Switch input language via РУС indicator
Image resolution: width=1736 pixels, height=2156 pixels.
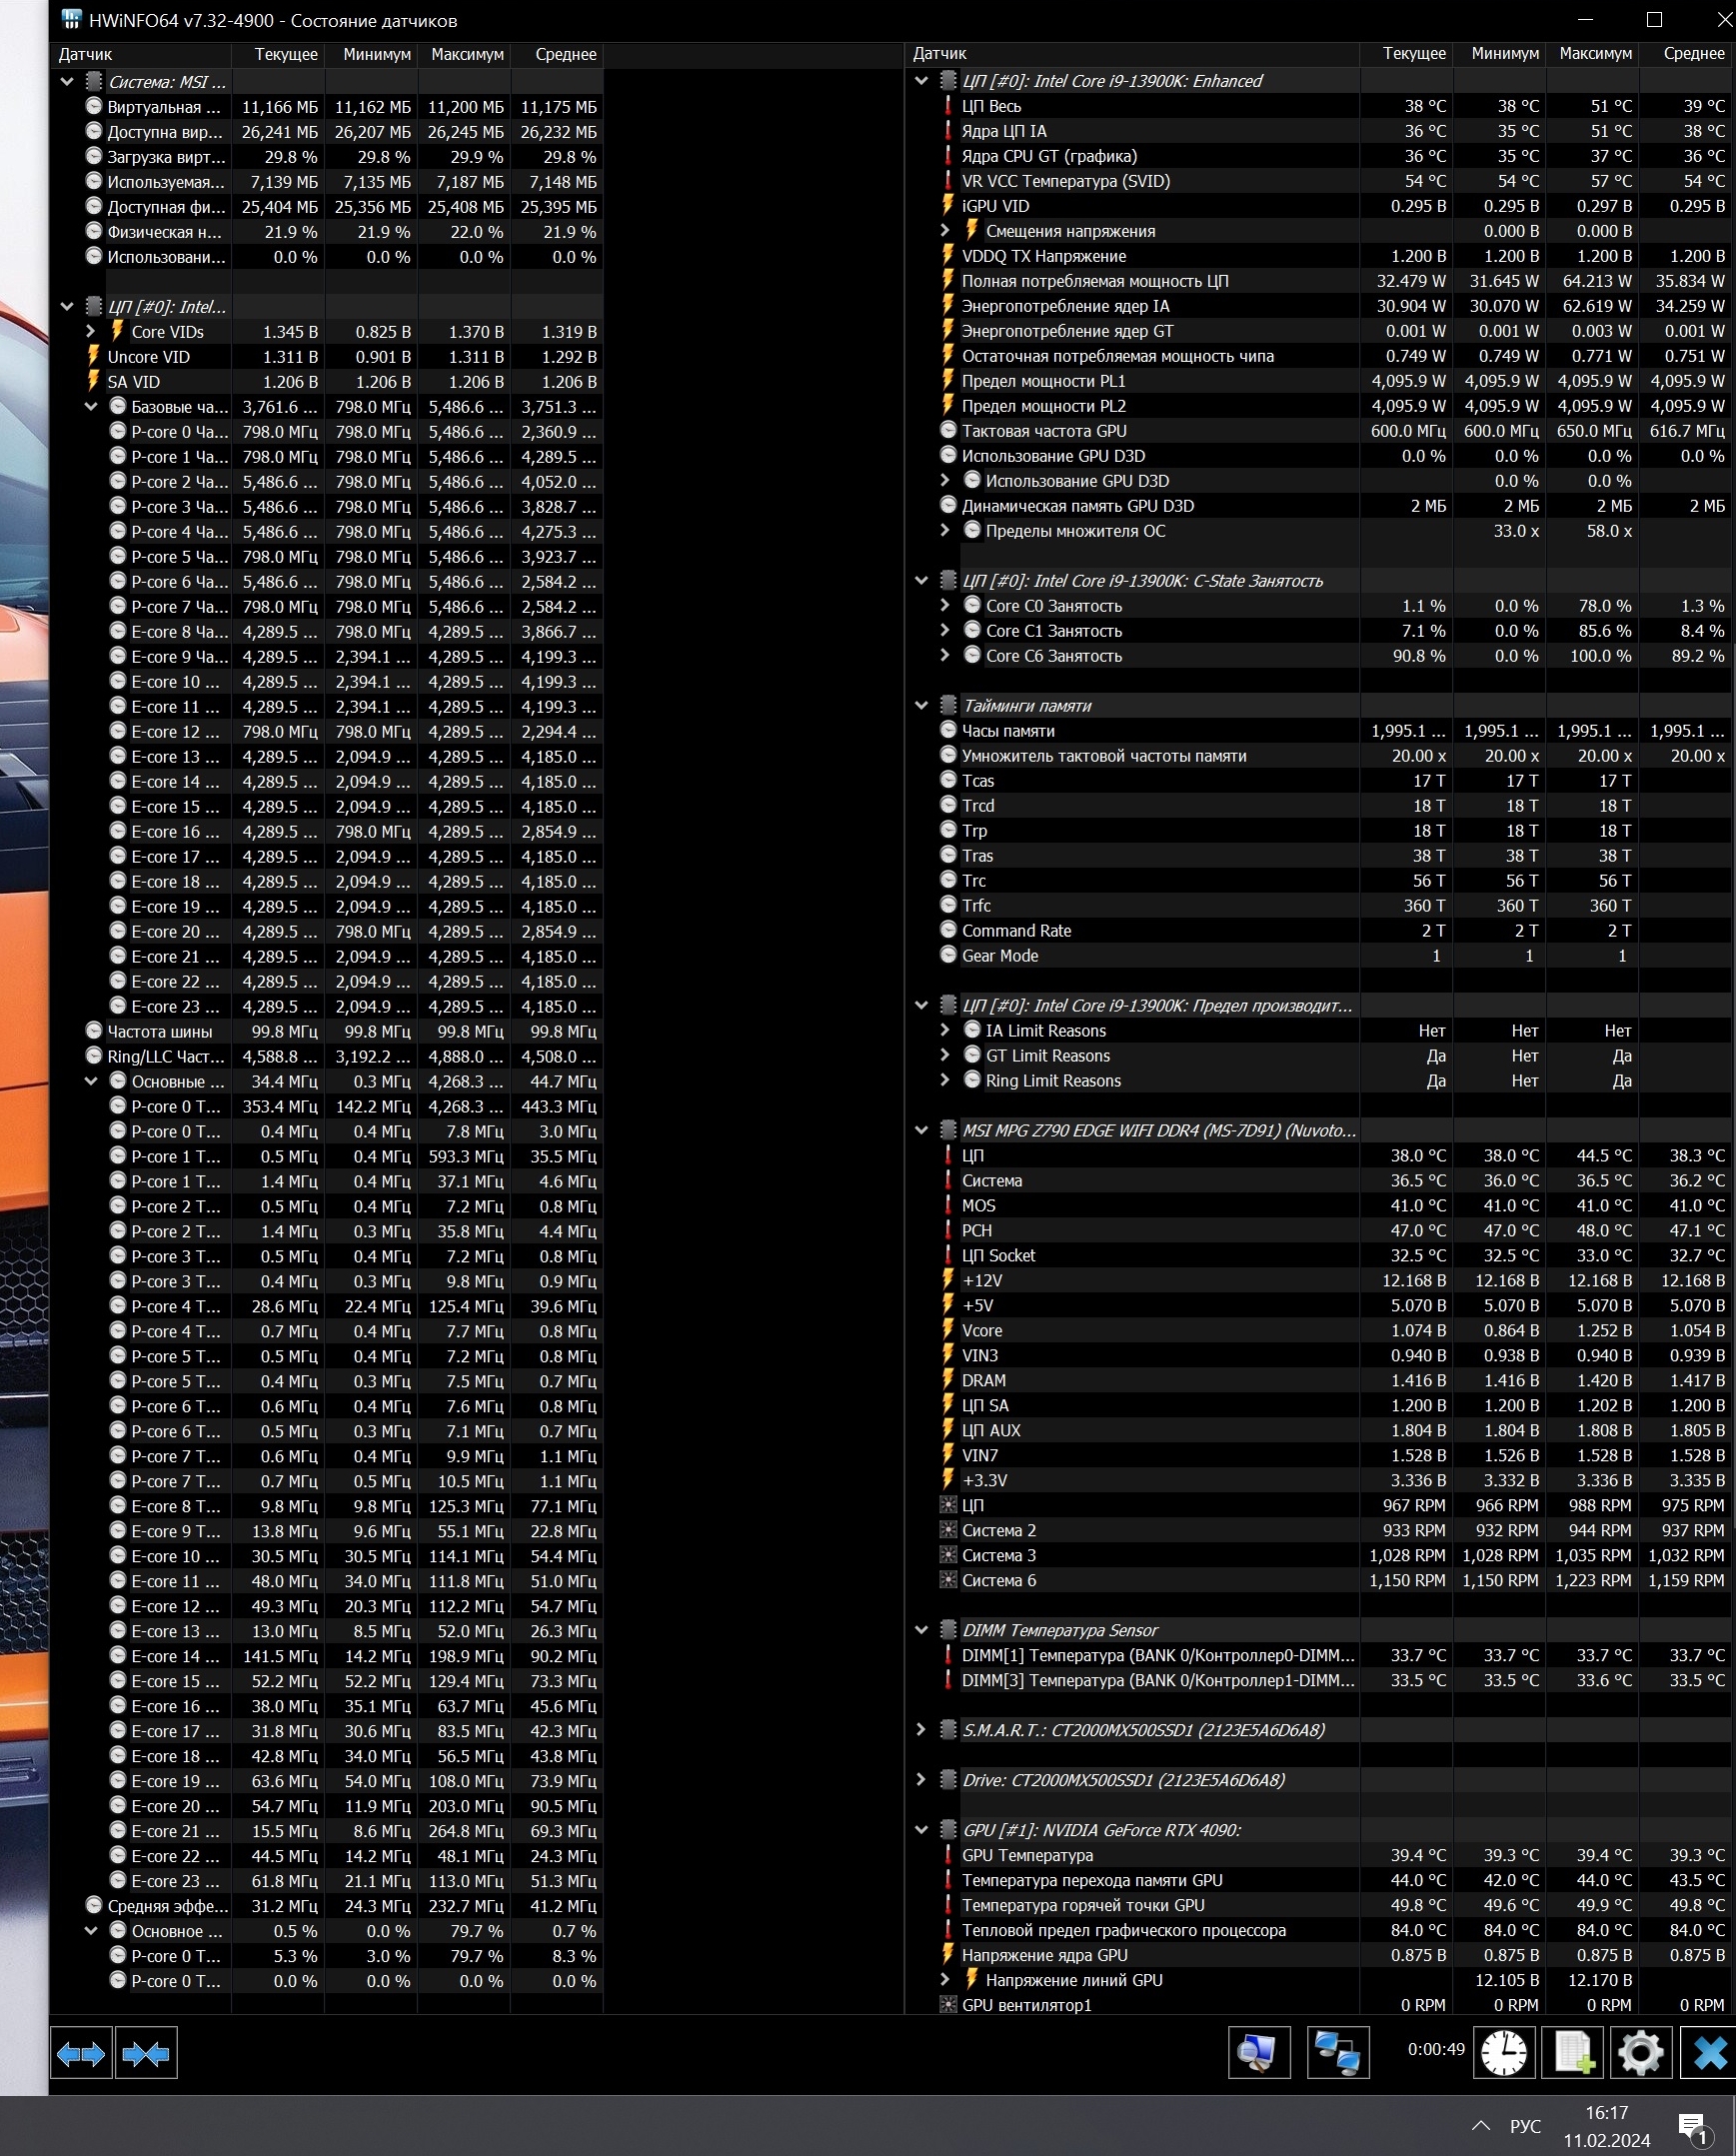coord(1526,2126)
